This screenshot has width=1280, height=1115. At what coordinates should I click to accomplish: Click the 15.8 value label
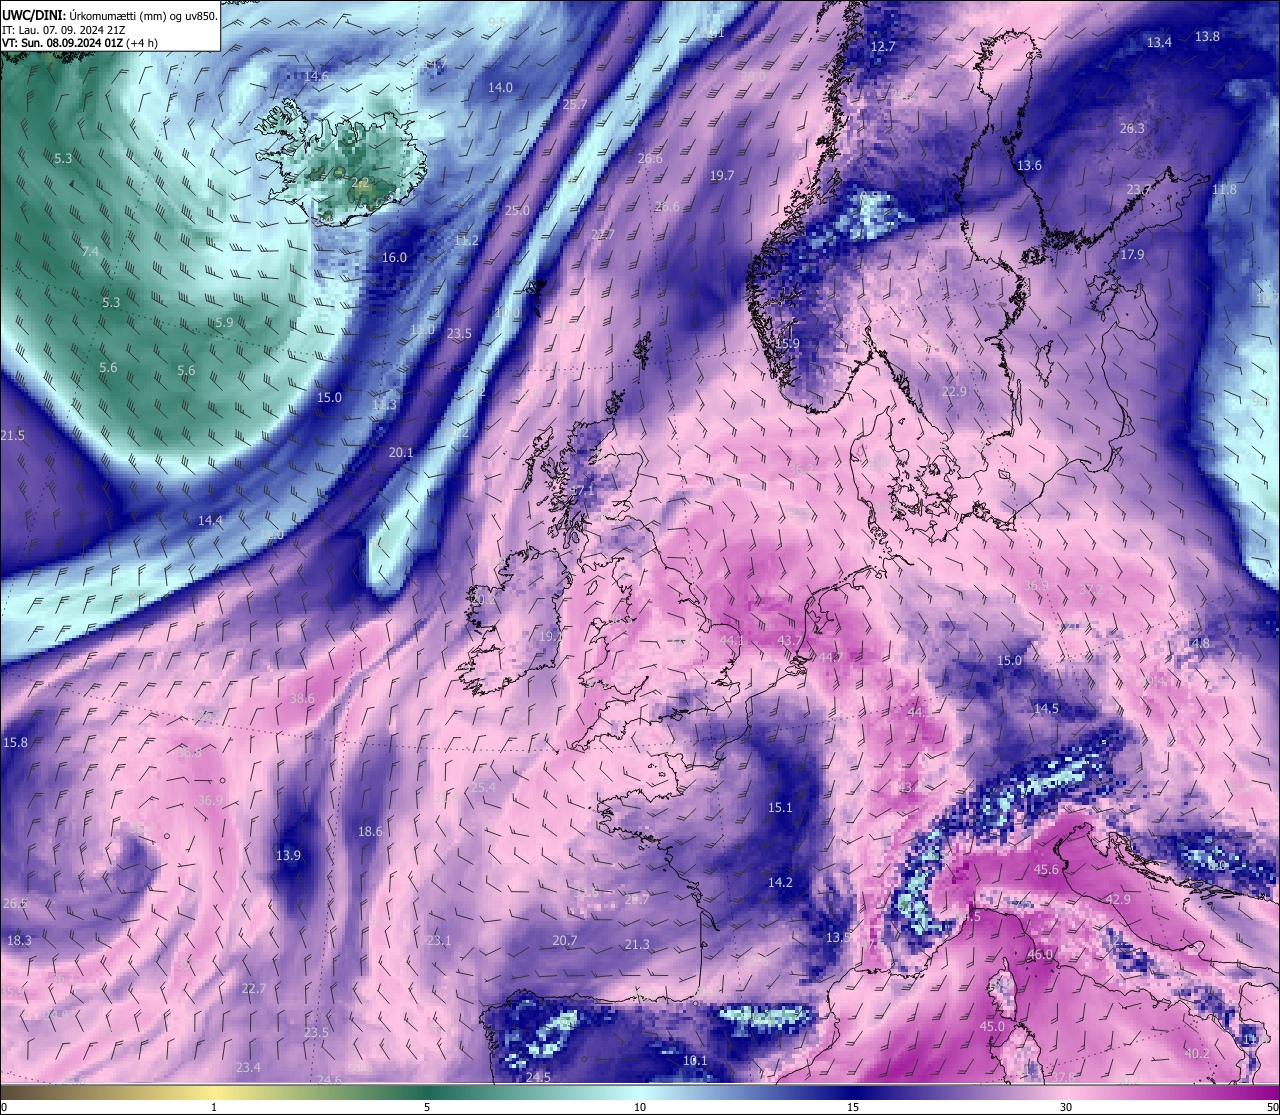[15, 743]
